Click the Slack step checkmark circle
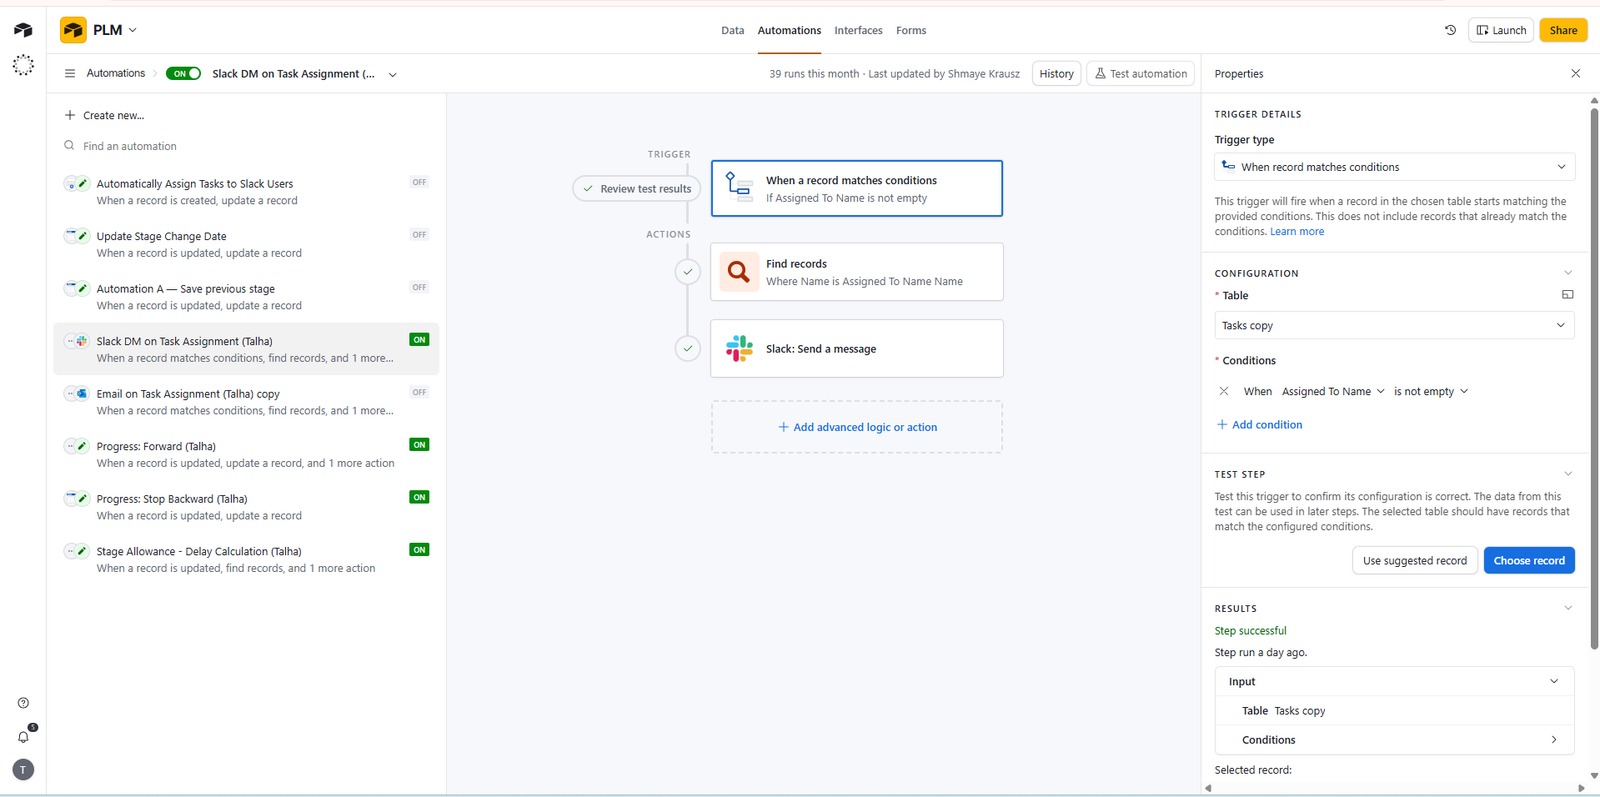 (687, 348)
